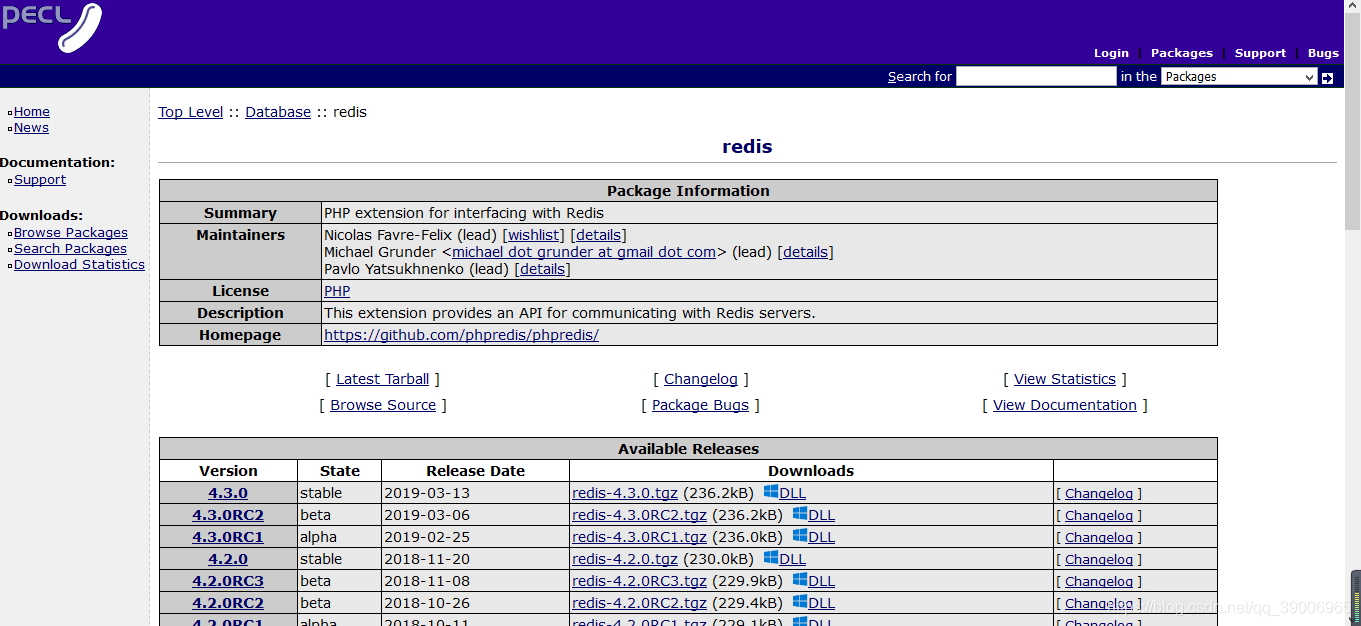Click Latest Tarball link
The image size is (1361, 626).
tap(382, 379)
